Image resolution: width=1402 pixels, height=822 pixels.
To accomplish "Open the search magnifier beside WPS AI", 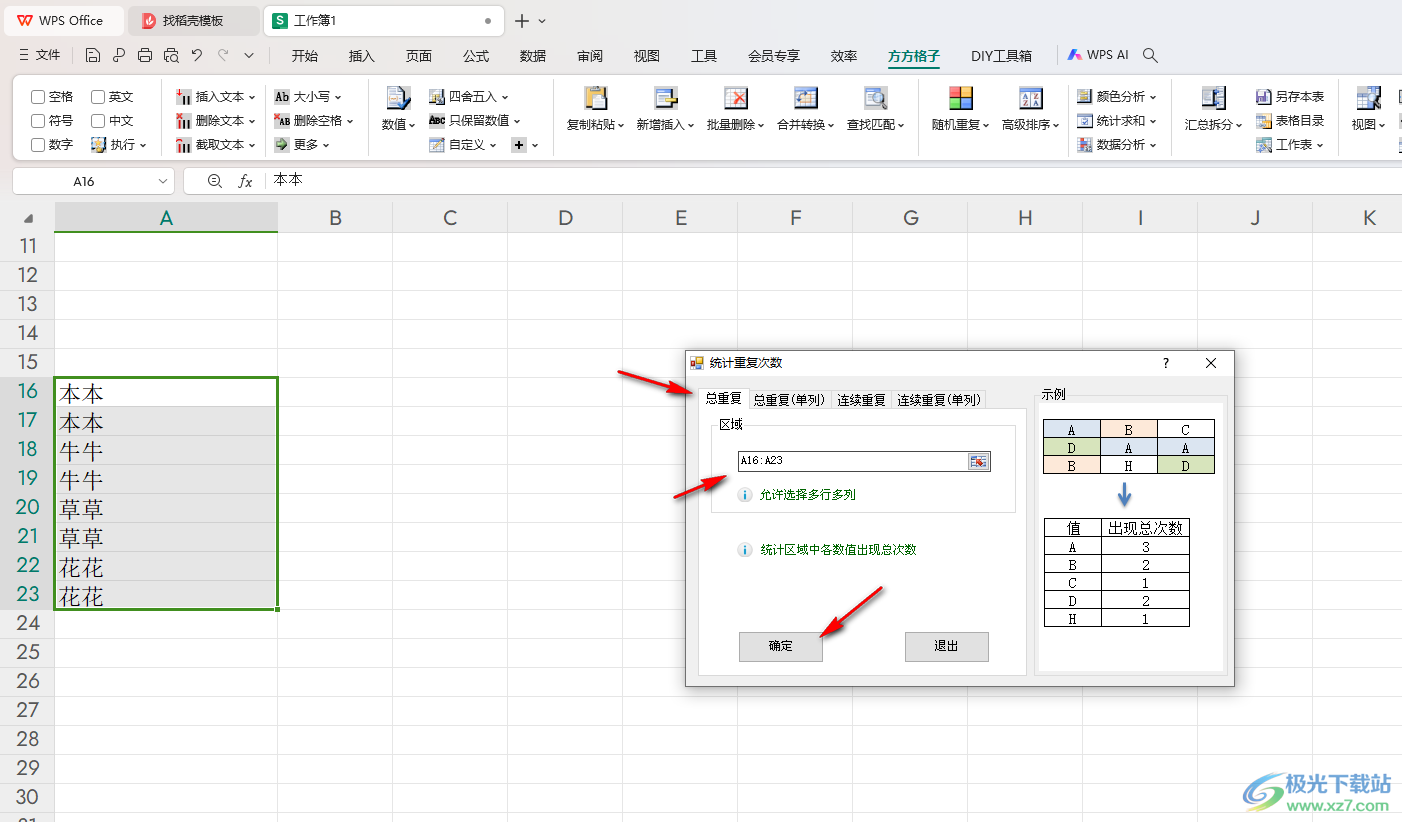I will point(1150,56).
